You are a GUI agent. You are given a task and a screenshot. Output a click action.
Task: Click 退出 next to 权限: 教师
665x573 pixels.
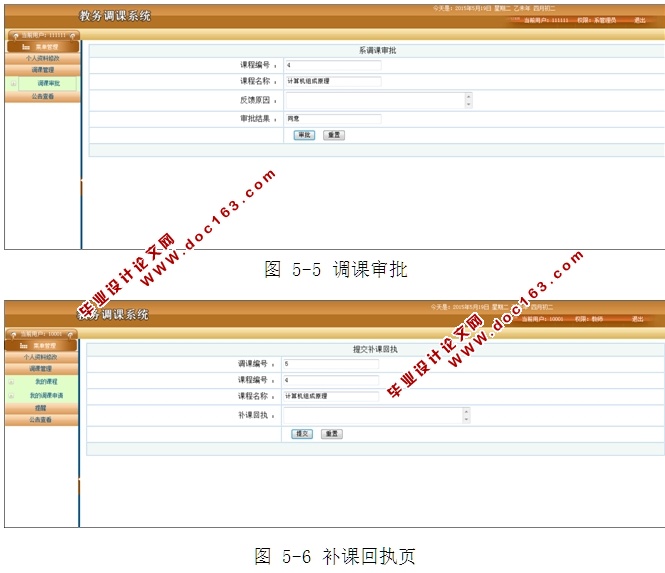click(x=637, y=319)
